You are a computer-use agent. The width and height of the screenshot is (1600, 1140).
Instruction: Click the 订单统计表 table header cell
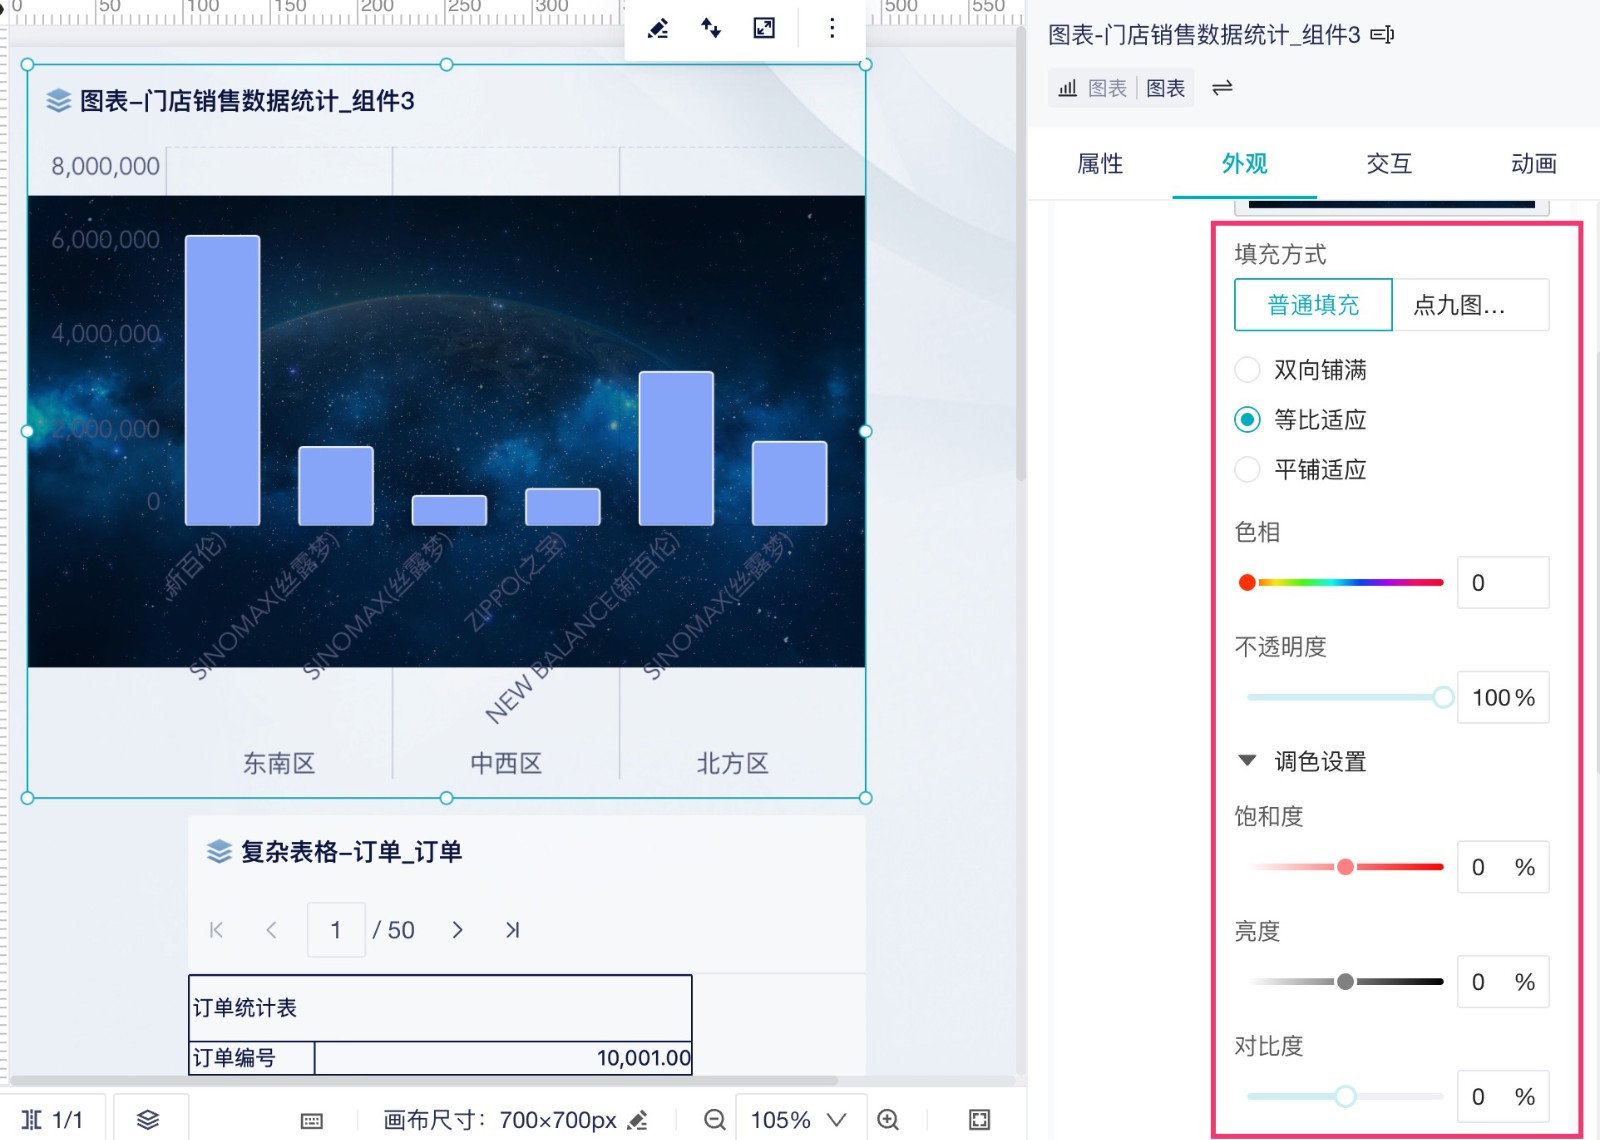tap(440, 1008)
